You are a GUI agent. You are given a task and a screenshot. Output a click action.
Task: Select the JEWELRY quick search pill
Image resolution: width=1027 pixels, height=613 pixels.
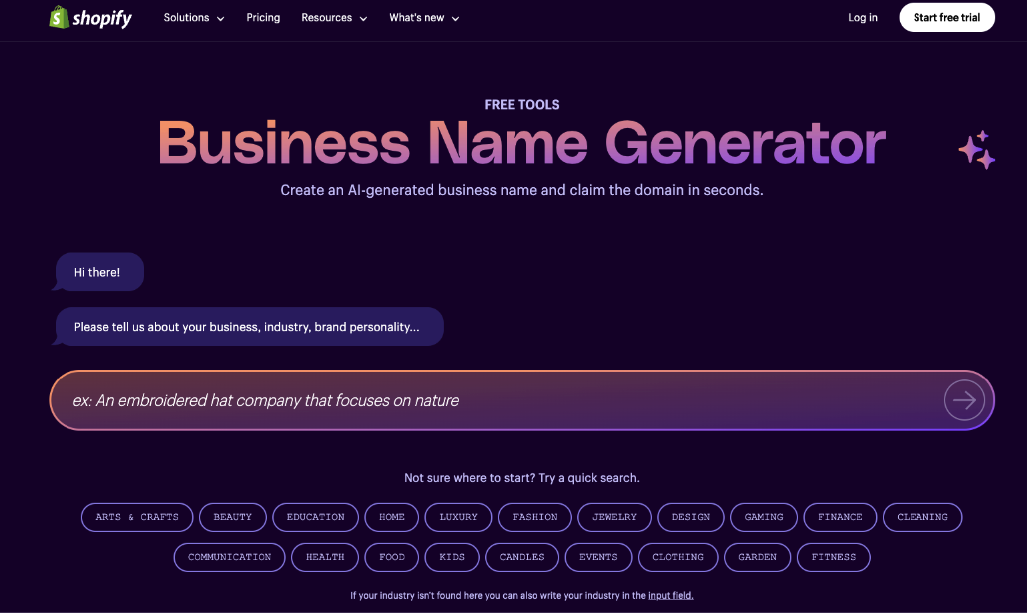click(x=613, y=517)
